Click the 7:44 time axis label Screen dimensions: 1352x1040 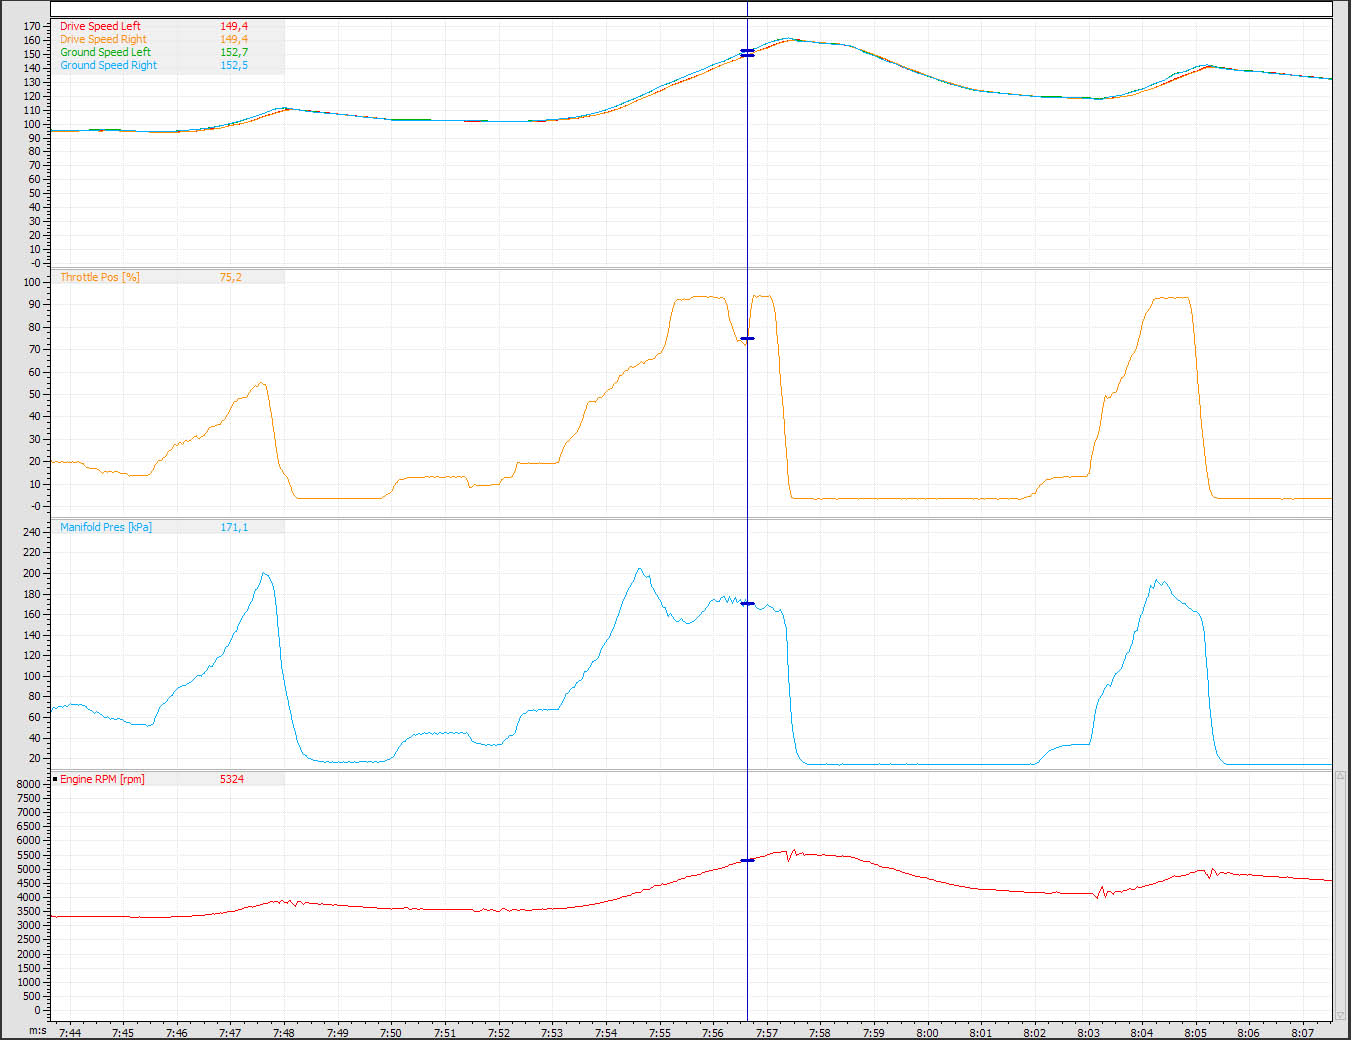point(70,1033)
